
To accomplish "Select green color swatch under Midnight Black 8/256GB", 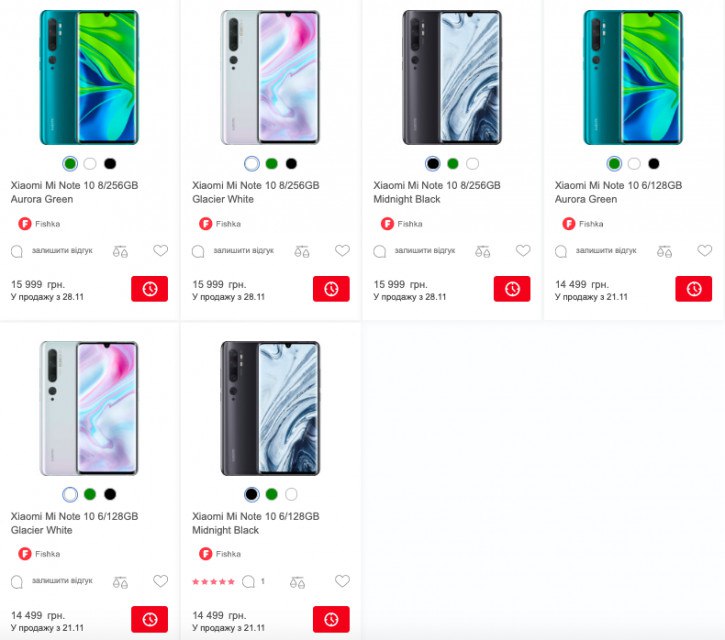I will point(453,164).
